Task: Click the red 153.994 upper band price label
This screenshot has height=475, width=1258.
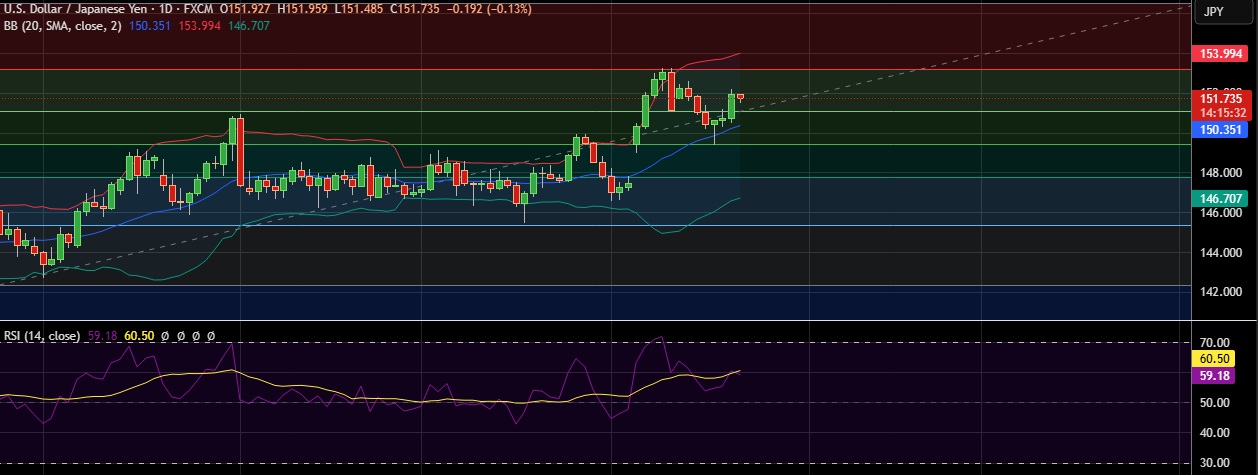Action: (1218, 53)
